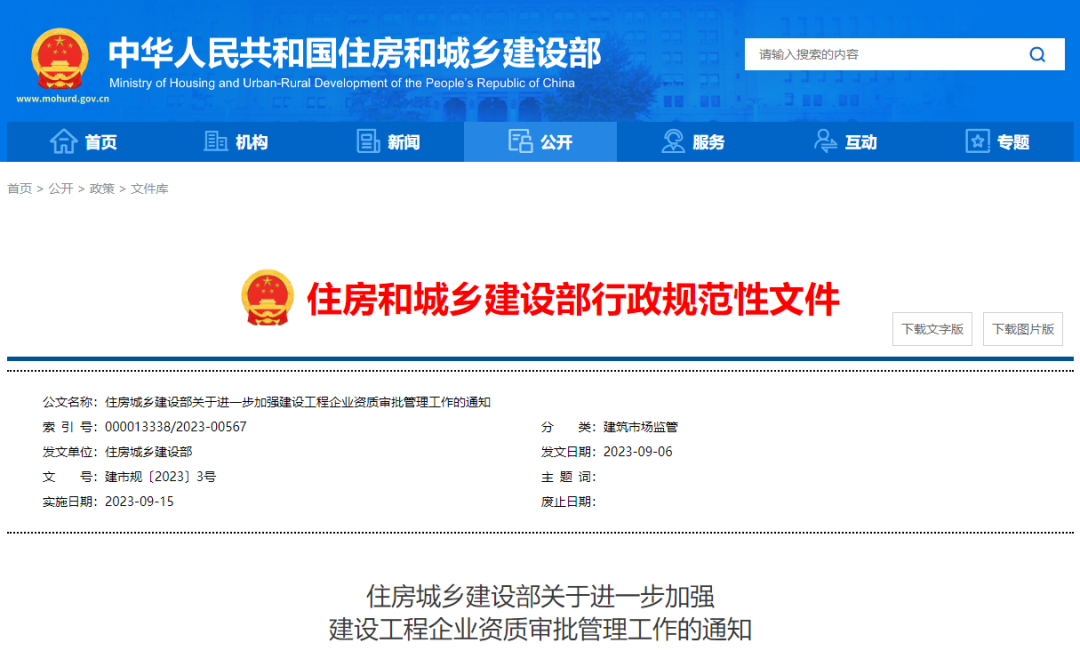The width and height of the screenshot is (1080, 667).
Task: Click the person icon on the 互动 tab
Action: click(824, 141)
